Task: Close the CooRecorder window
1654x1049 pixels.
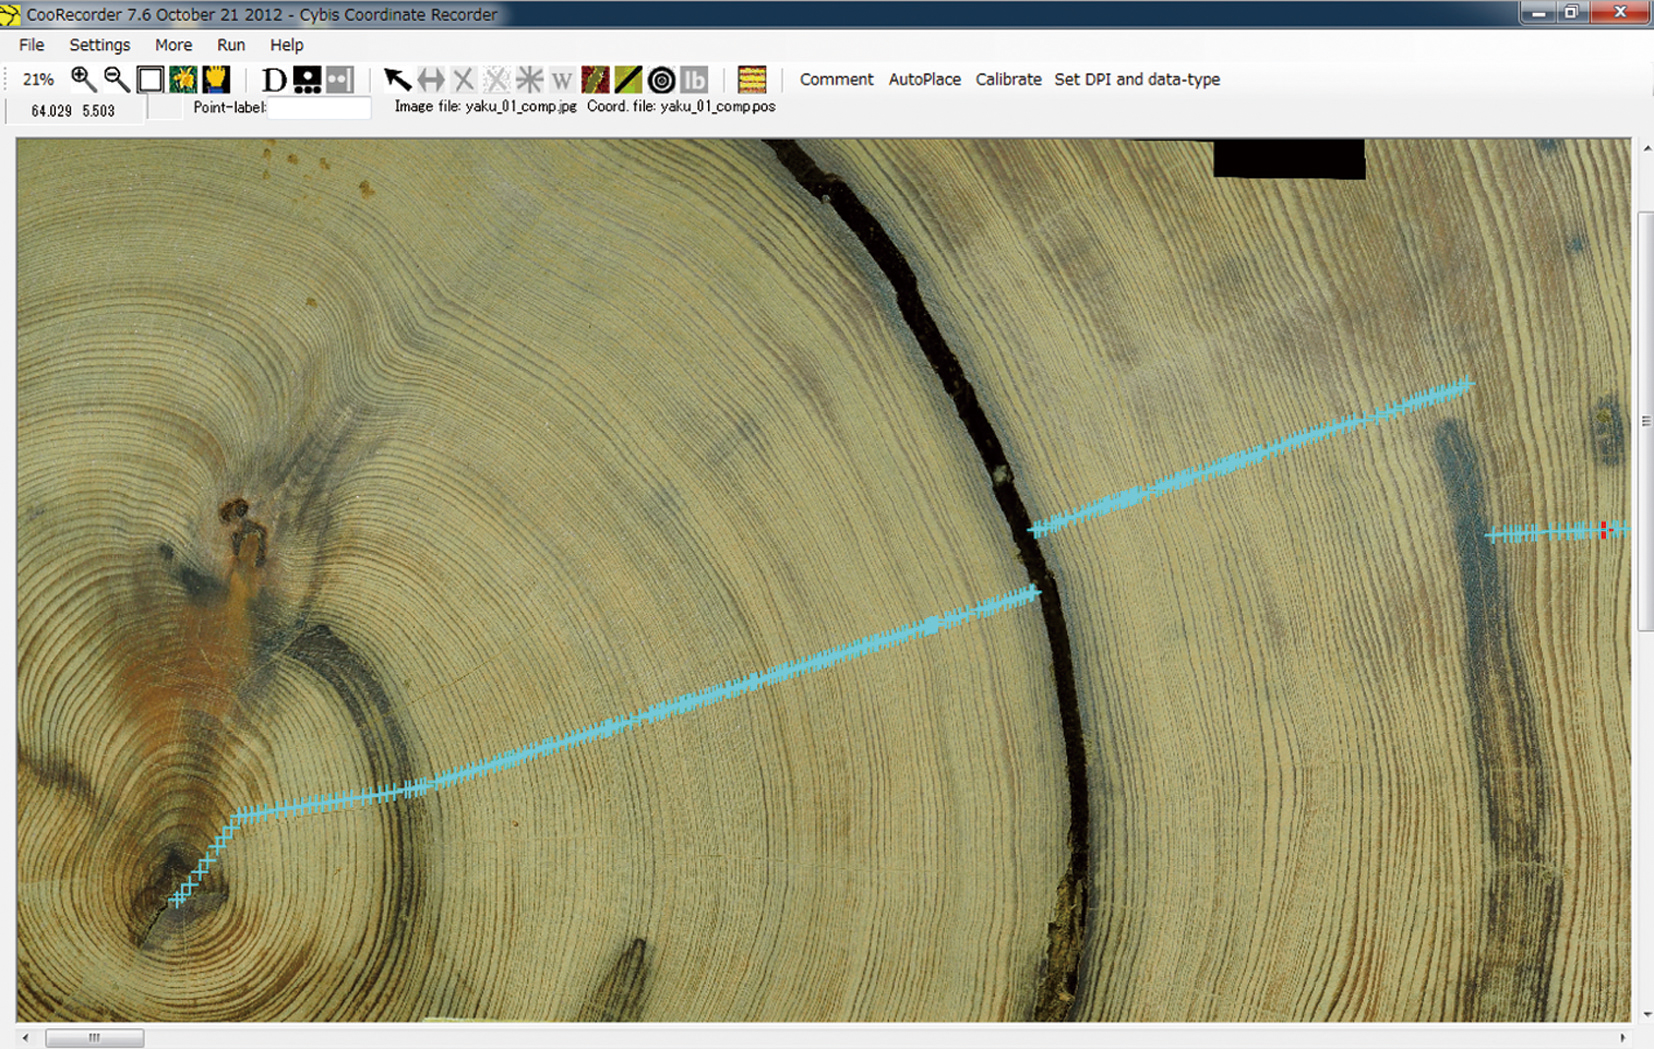Action: click(1620, 13)
